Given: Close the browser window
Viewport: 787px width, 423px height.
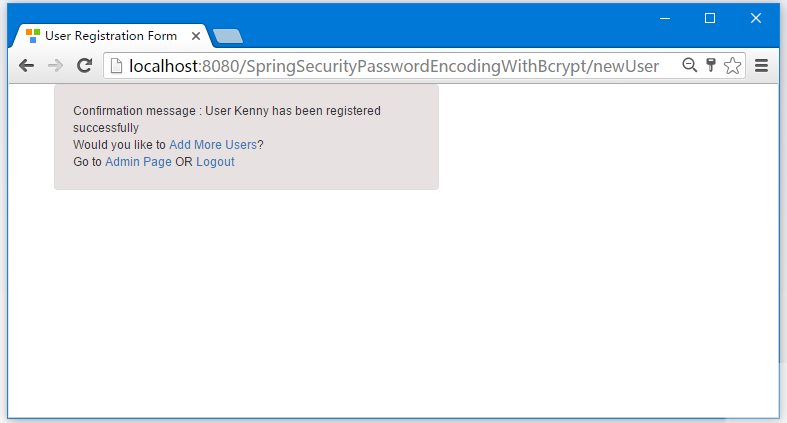Looking at the screenshot, I should click(756, 19).
